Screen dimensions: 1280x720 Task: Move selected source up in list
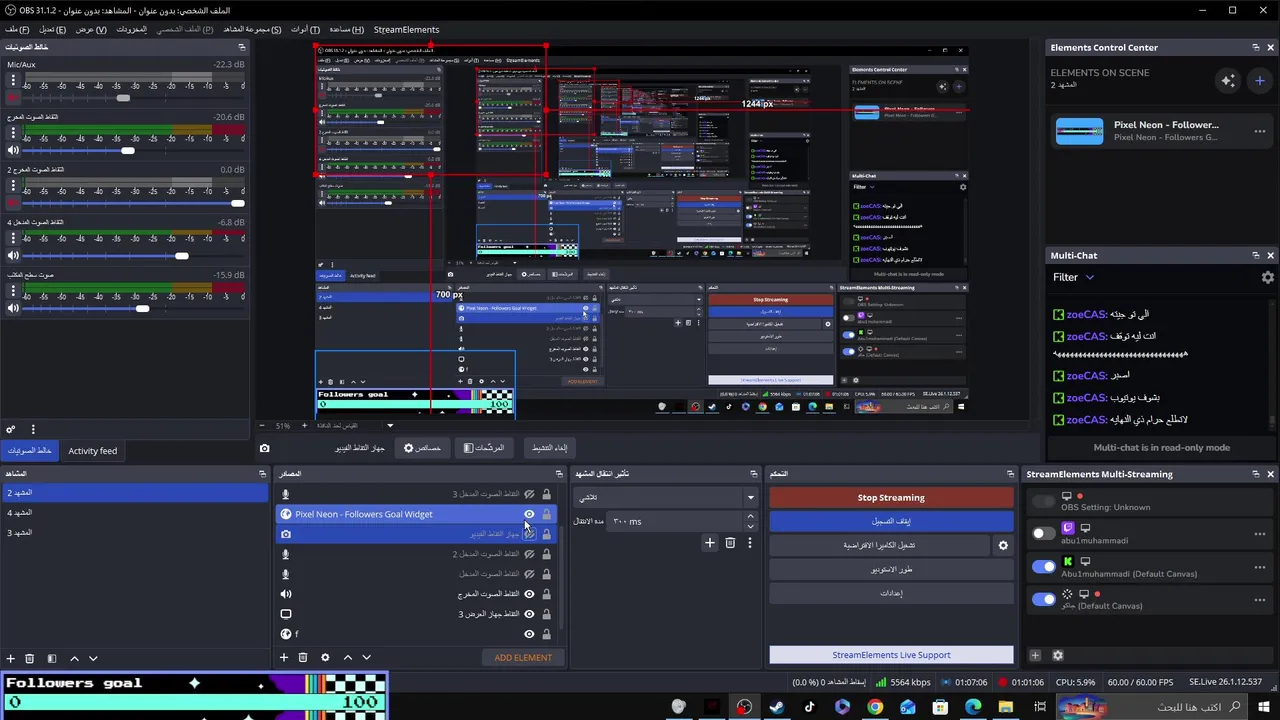pyautogui.click(x=348, y=657)
